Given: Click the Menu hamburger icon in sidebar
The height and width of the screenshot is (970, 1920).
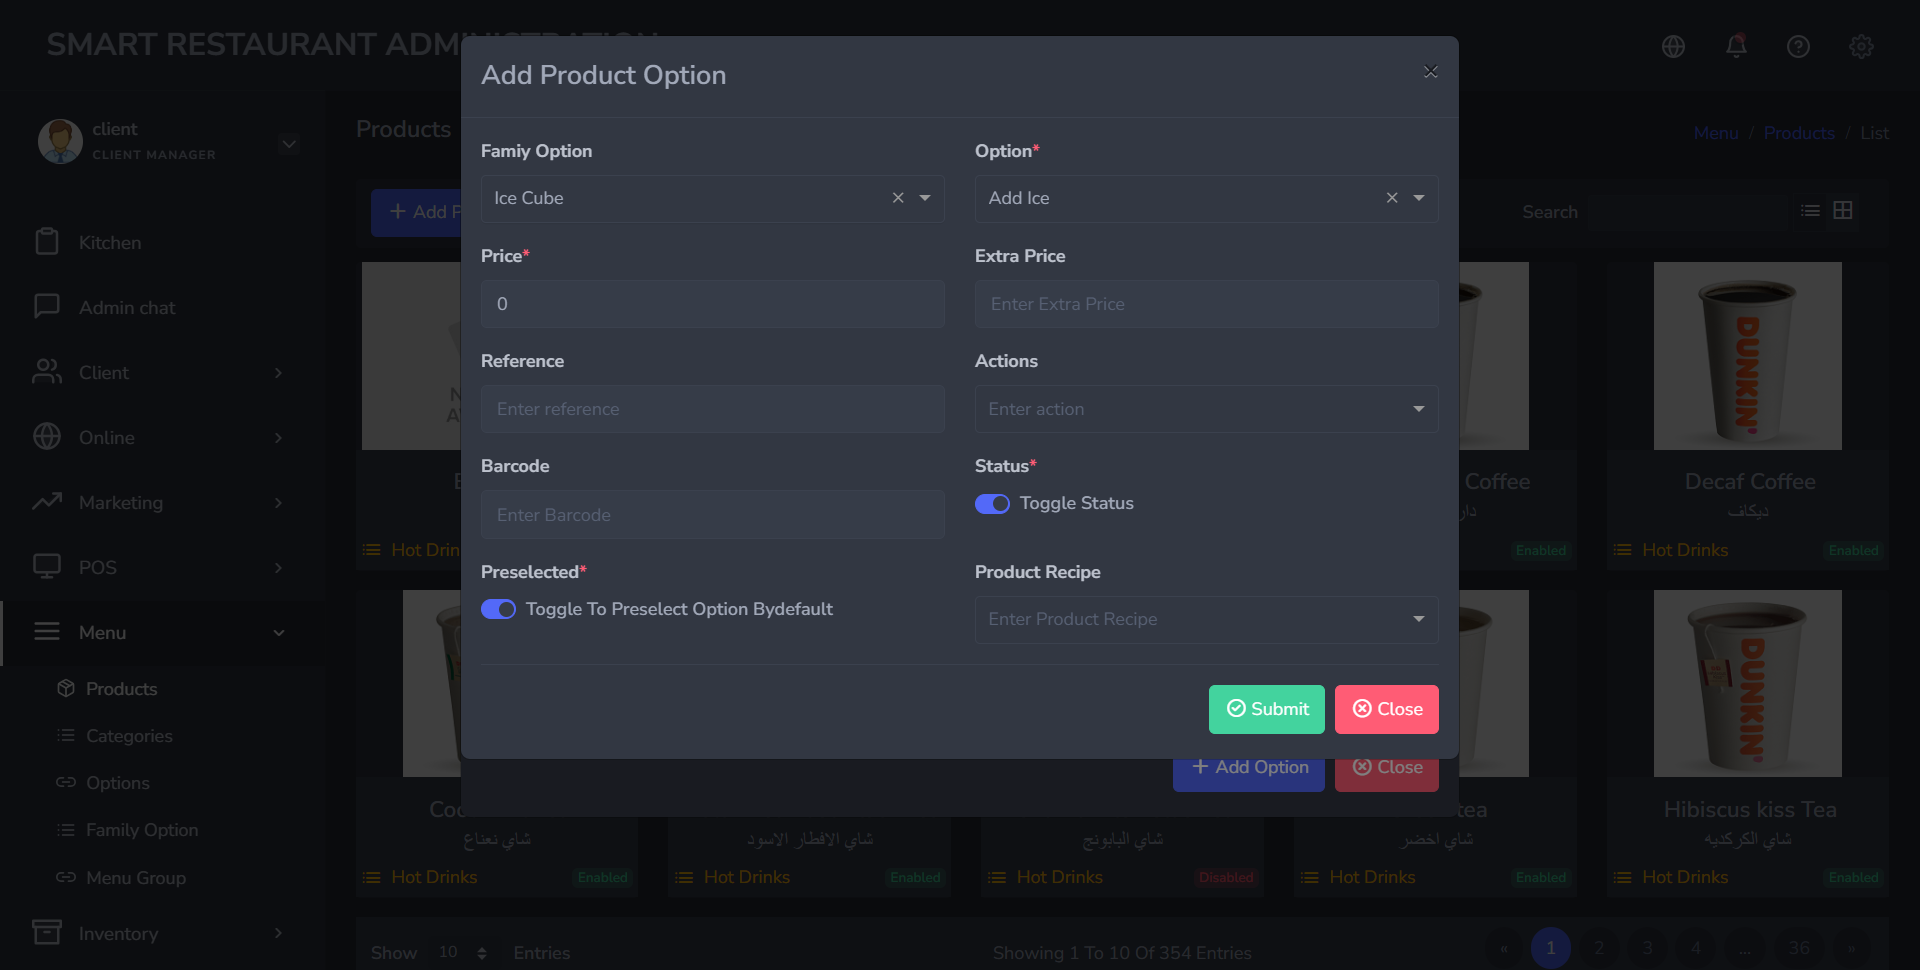Looking at the screenshot, I should [47, 632].
